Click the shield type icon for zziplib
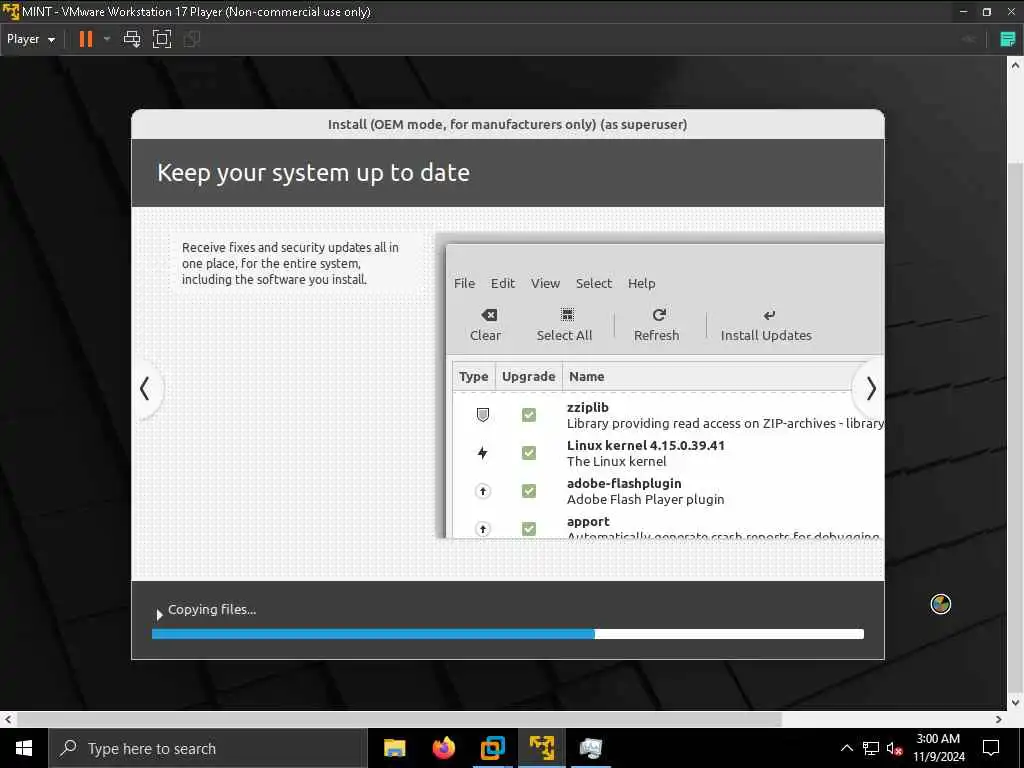The image size is (1024, 768). click(483, 415)
